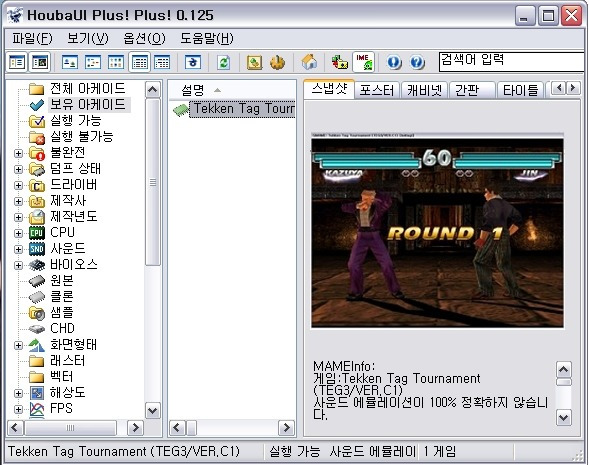Click the red arrow folder icon
Image resolution: width=589 pixels, height=465 pixels.
pyautogui.click(x=340, y=62)
